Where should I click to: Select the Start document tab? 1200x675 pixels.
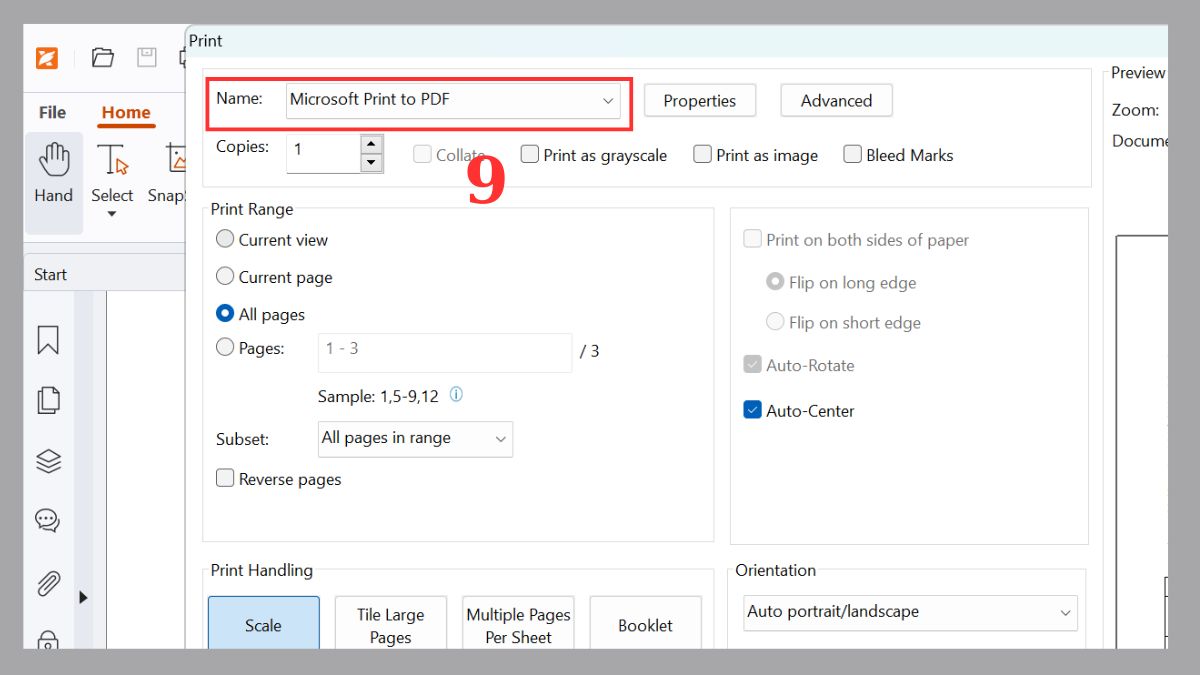51,275
